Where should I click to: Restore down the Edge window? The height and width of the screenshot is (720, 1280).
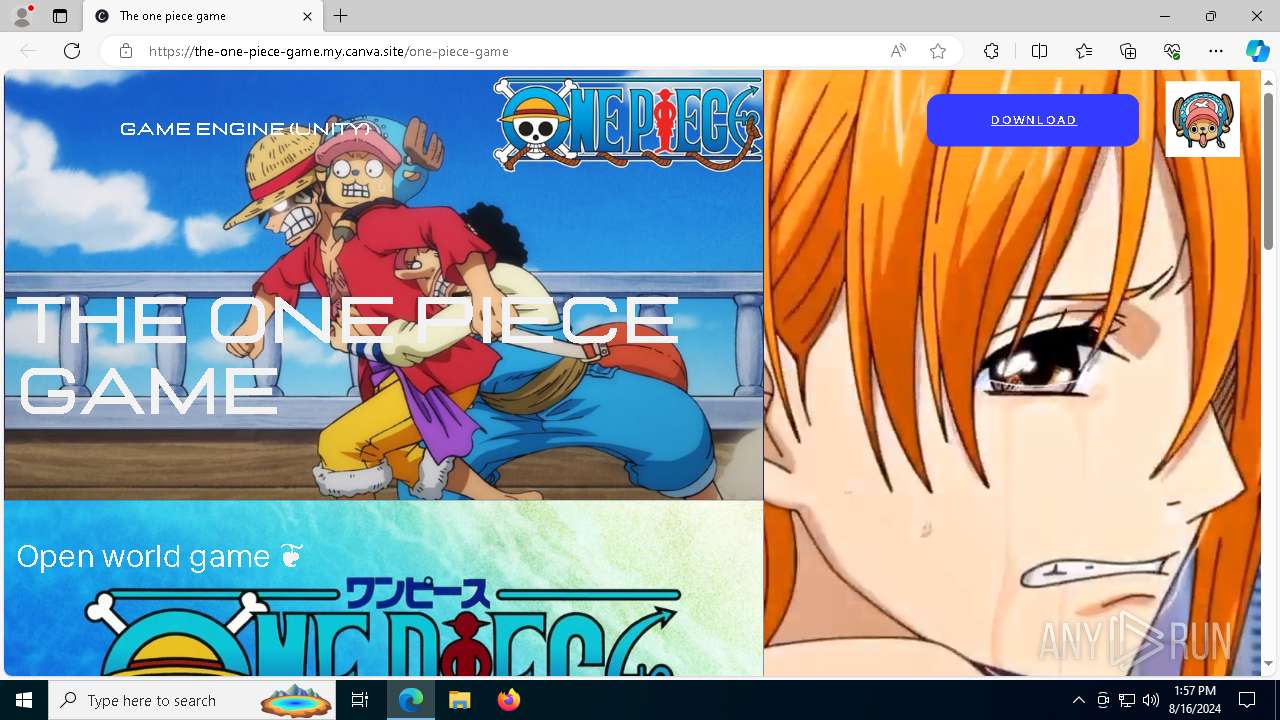[1211, 16]
